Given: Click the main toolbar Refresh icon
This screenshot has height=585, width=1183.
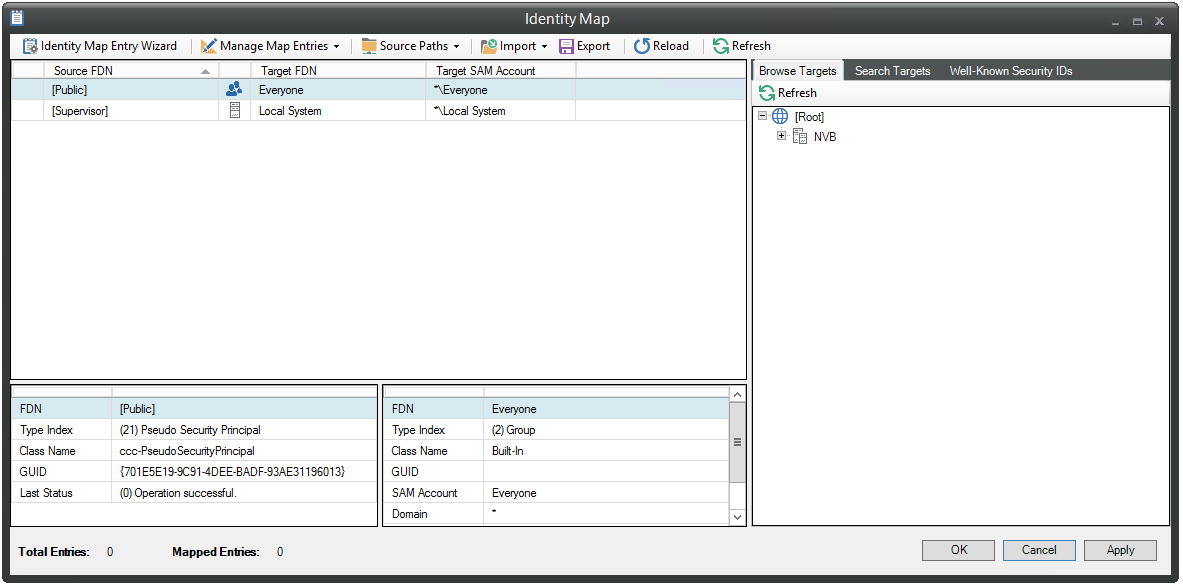Looking at the screenshot, I should (721, 46).
